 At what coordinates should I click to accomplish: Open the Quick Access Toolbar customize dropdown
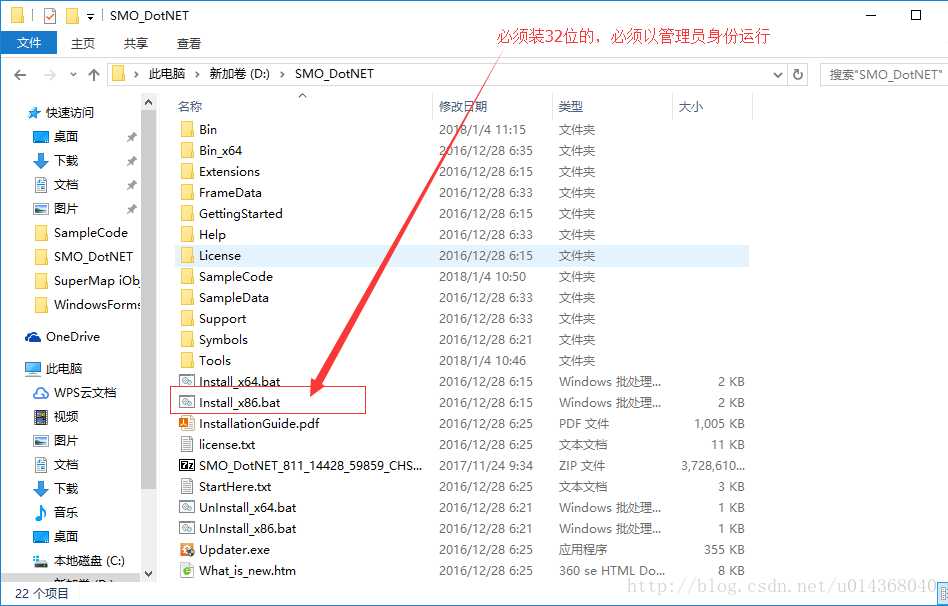(x=90, y=16)
